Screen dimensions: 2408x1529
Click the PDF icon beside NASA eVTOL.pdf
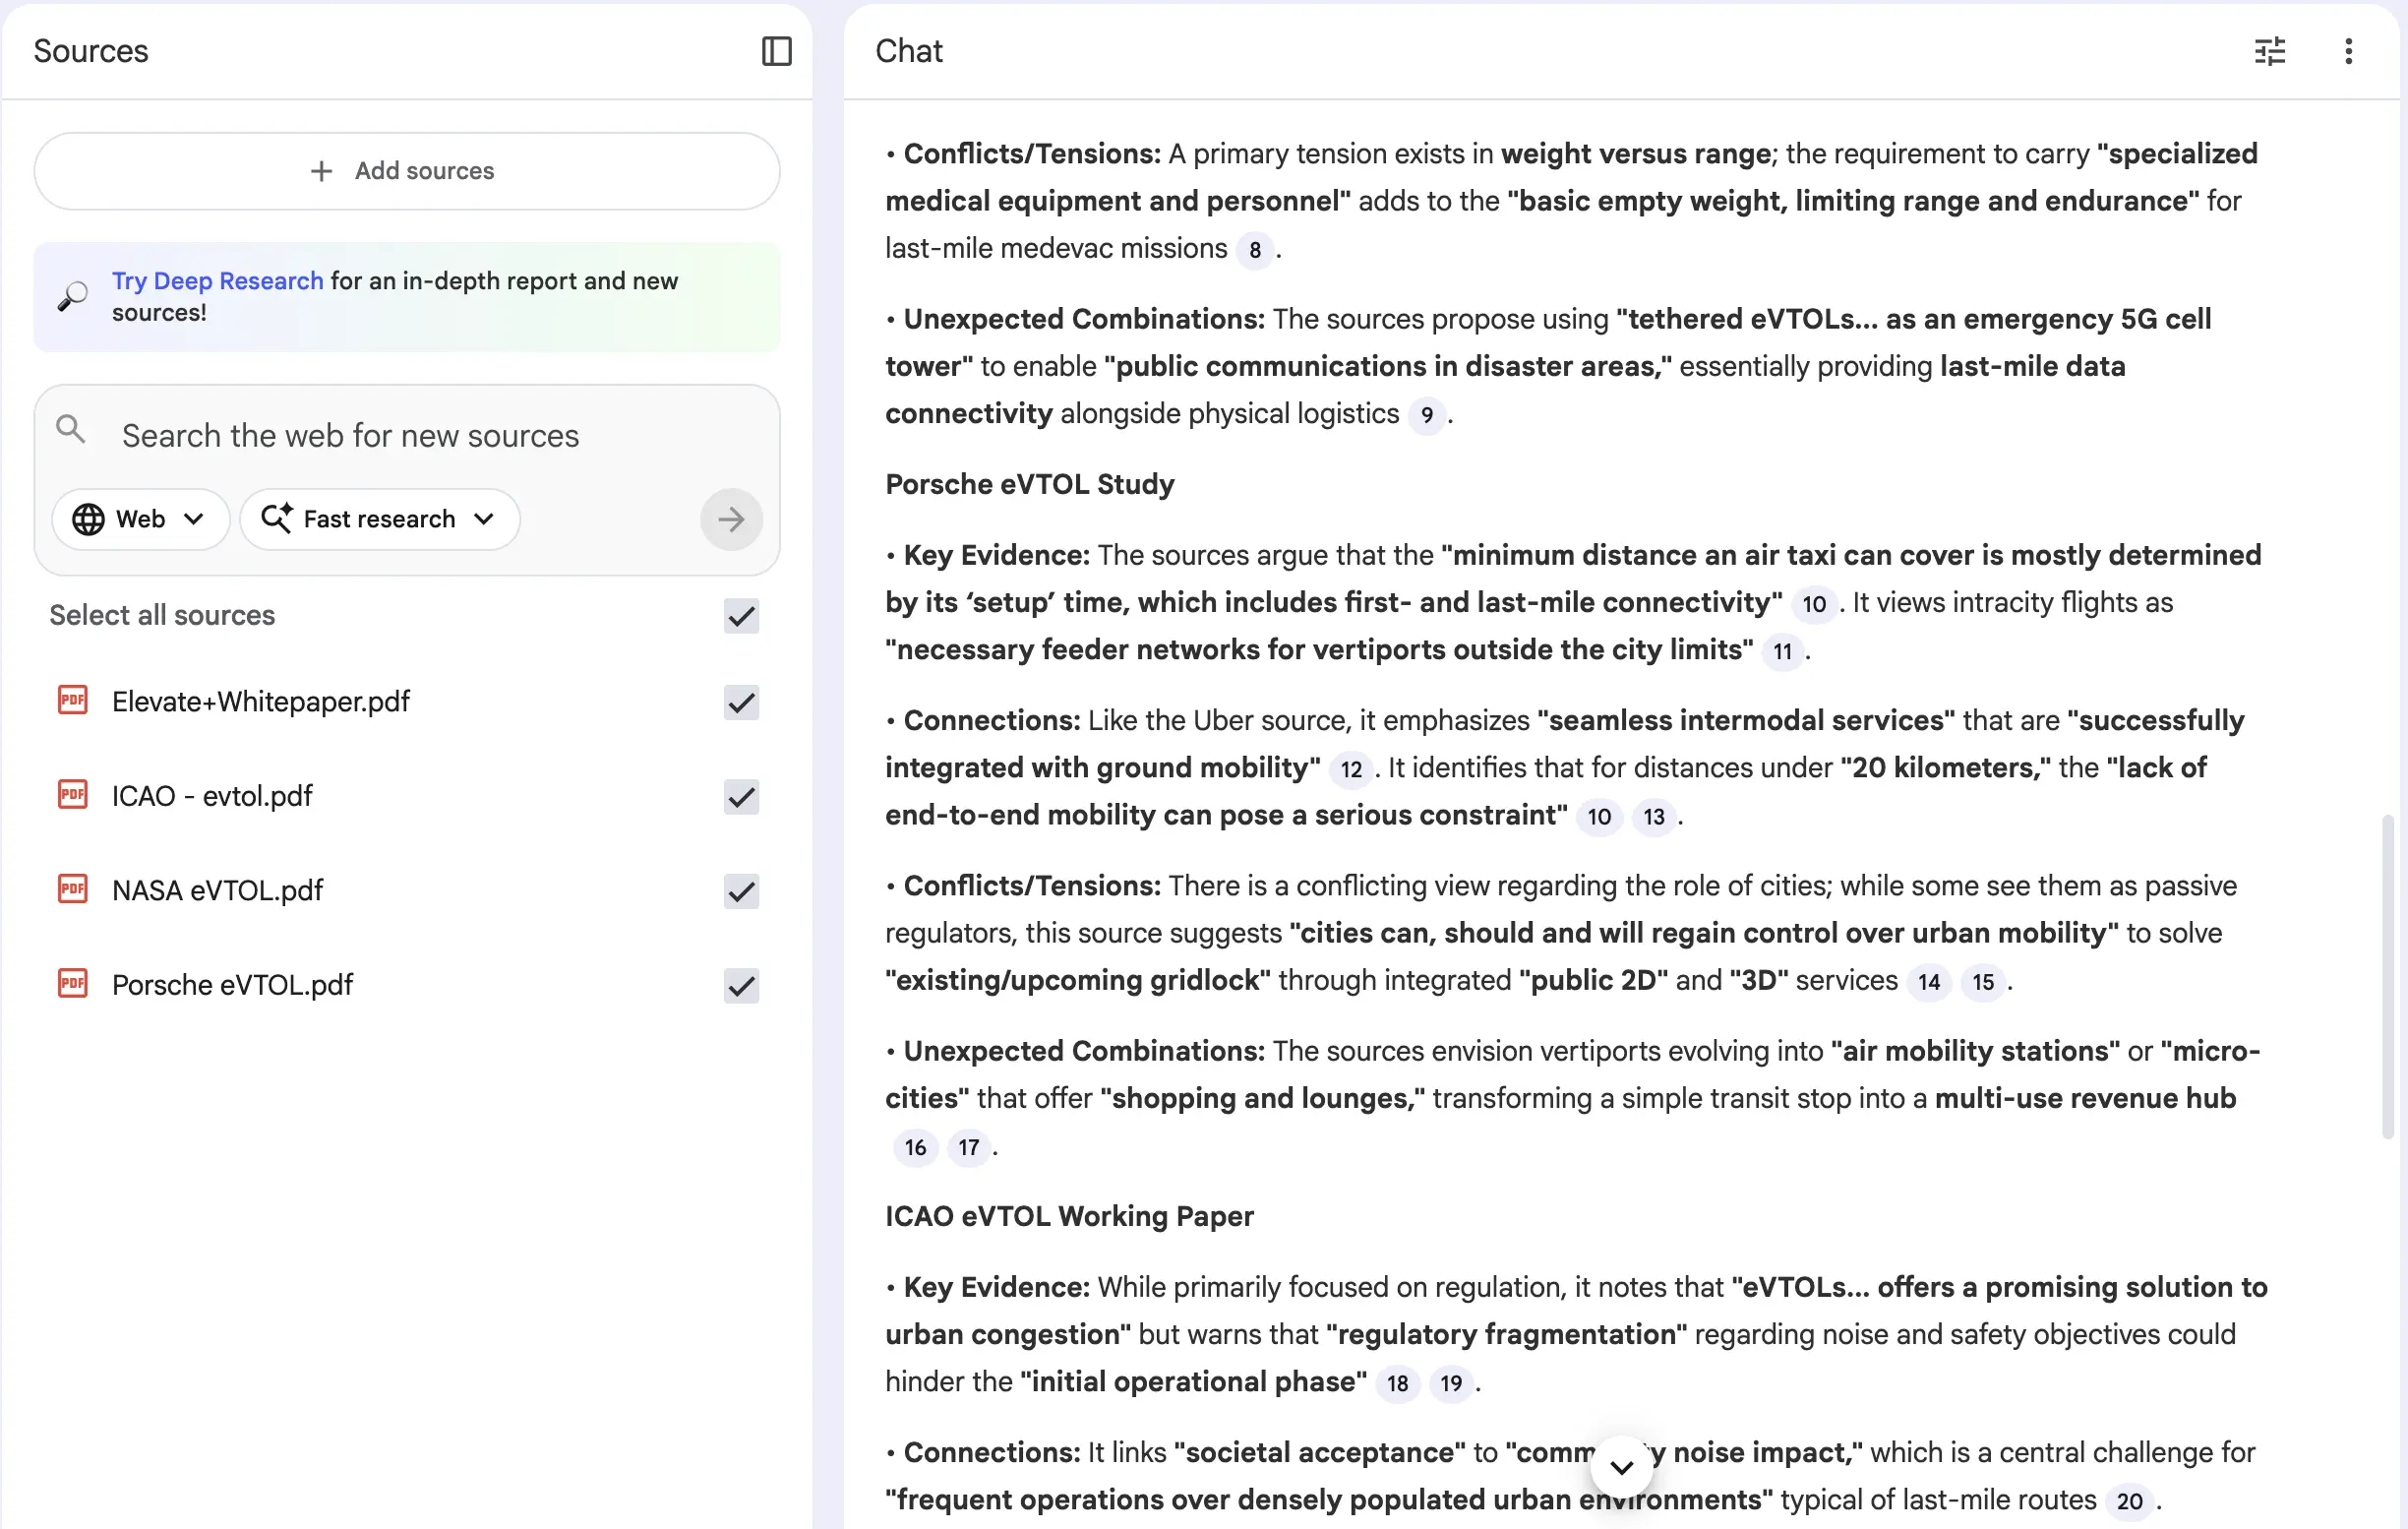tap(73, 889)
